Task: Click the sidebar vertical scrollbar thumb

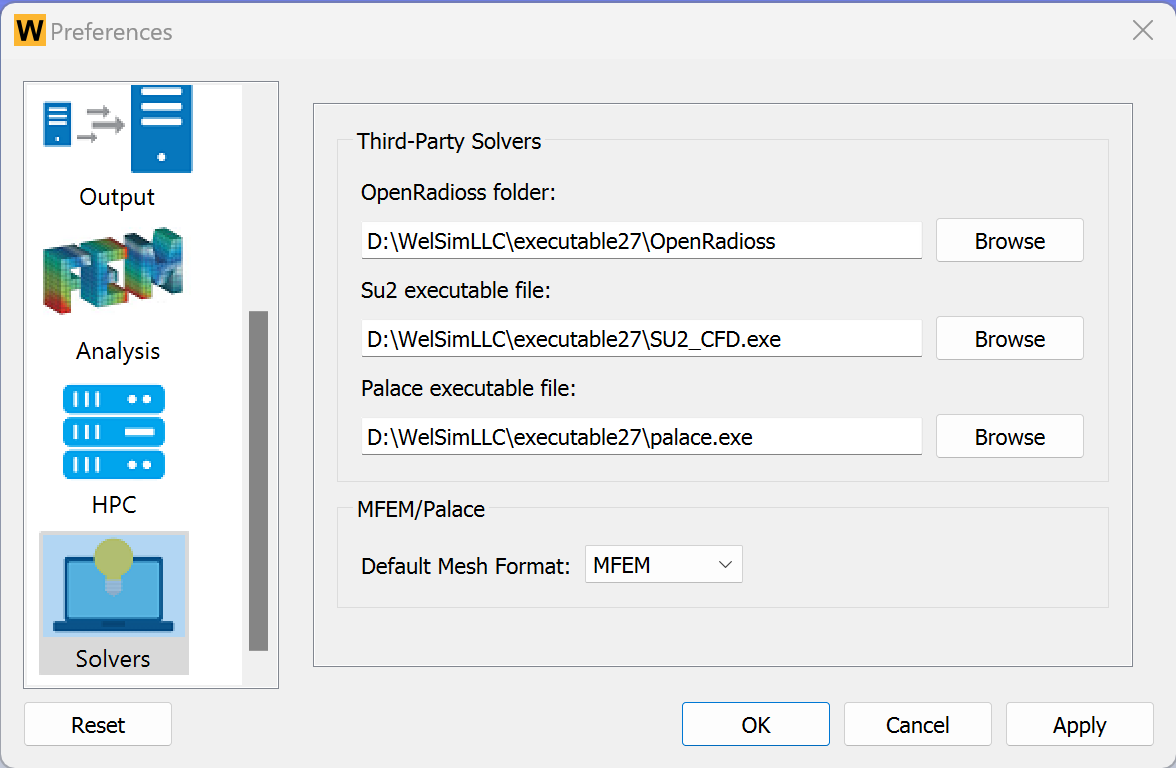Action: coord(258,480)
